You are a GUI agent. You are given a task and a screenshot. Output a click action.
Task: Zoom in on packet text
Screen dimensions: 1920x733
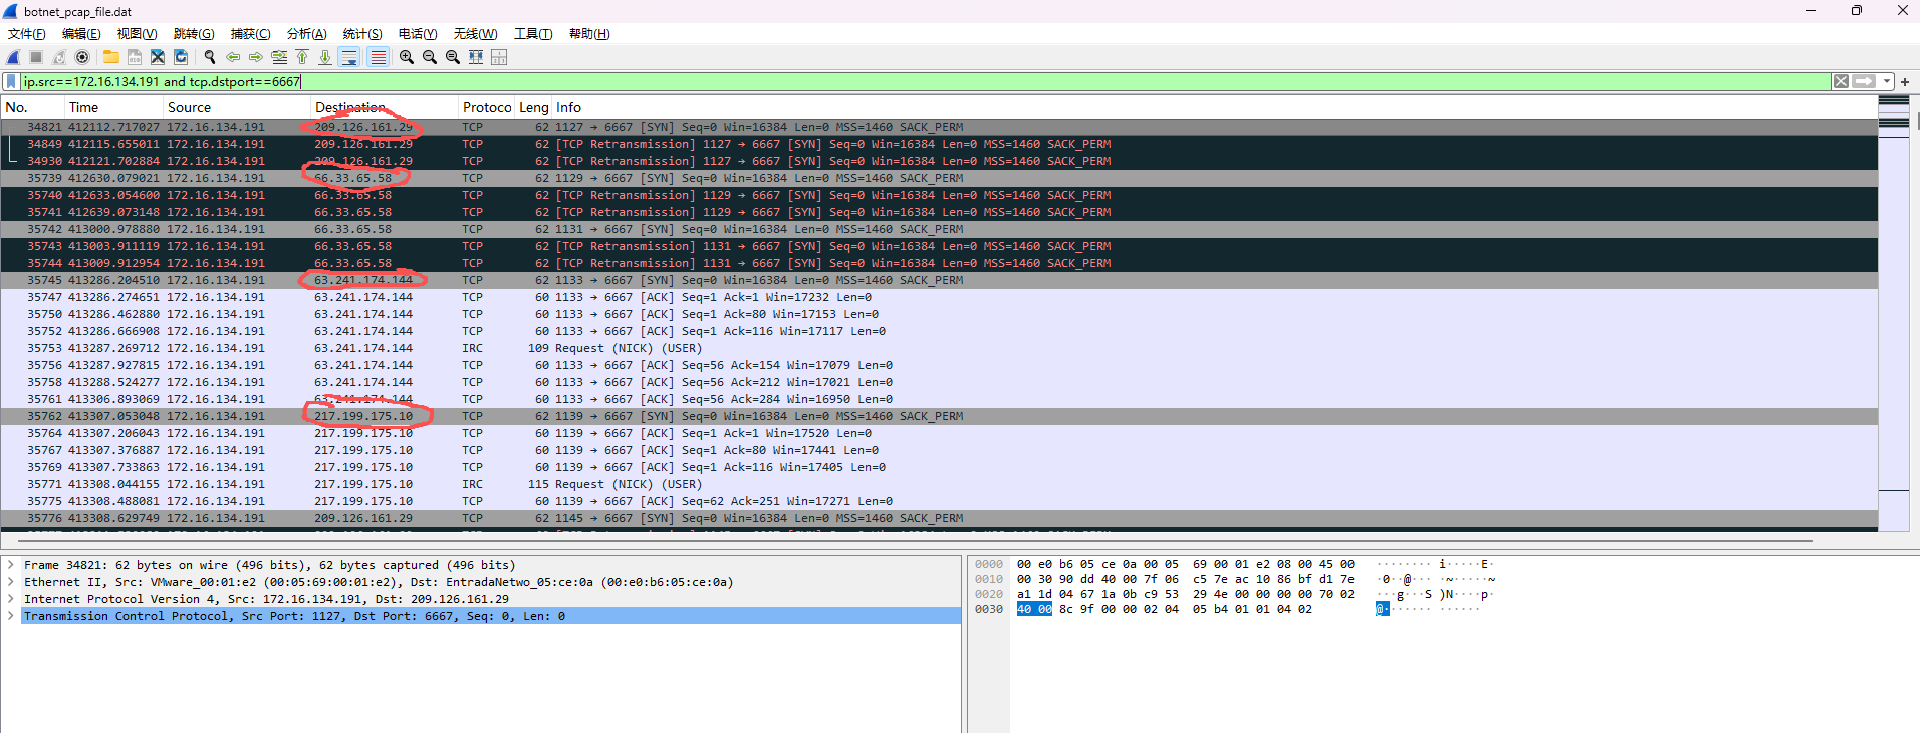(x=407, y=57)
